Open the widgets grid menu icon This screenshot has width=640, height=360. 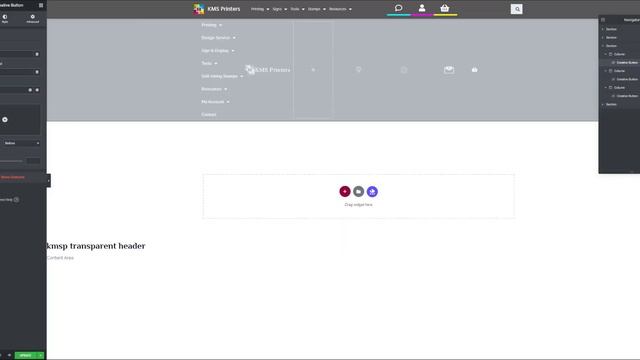tap(41, 5)
